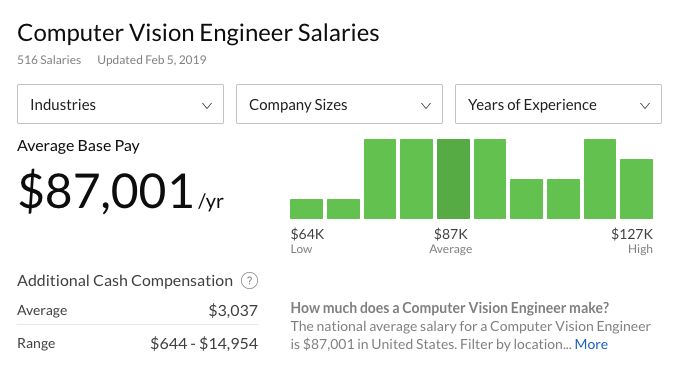The width and height of the screenshot is (688, 370).
Task: Click the $127K High label
Action: click(632, 241)
